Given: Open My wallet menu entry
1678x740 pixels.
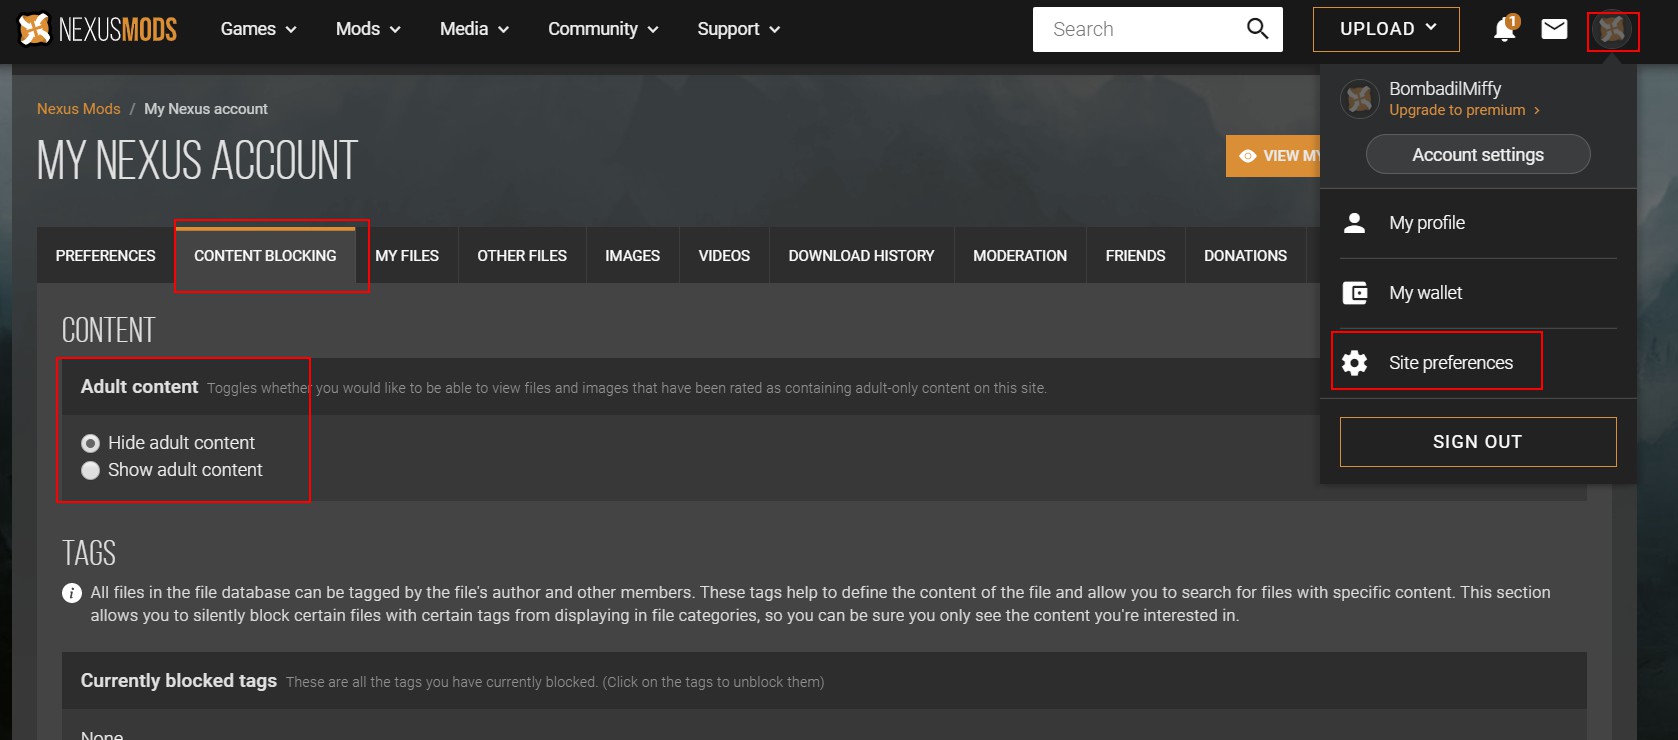Looking at the screenshot, I should click(x=1478, y=293).
